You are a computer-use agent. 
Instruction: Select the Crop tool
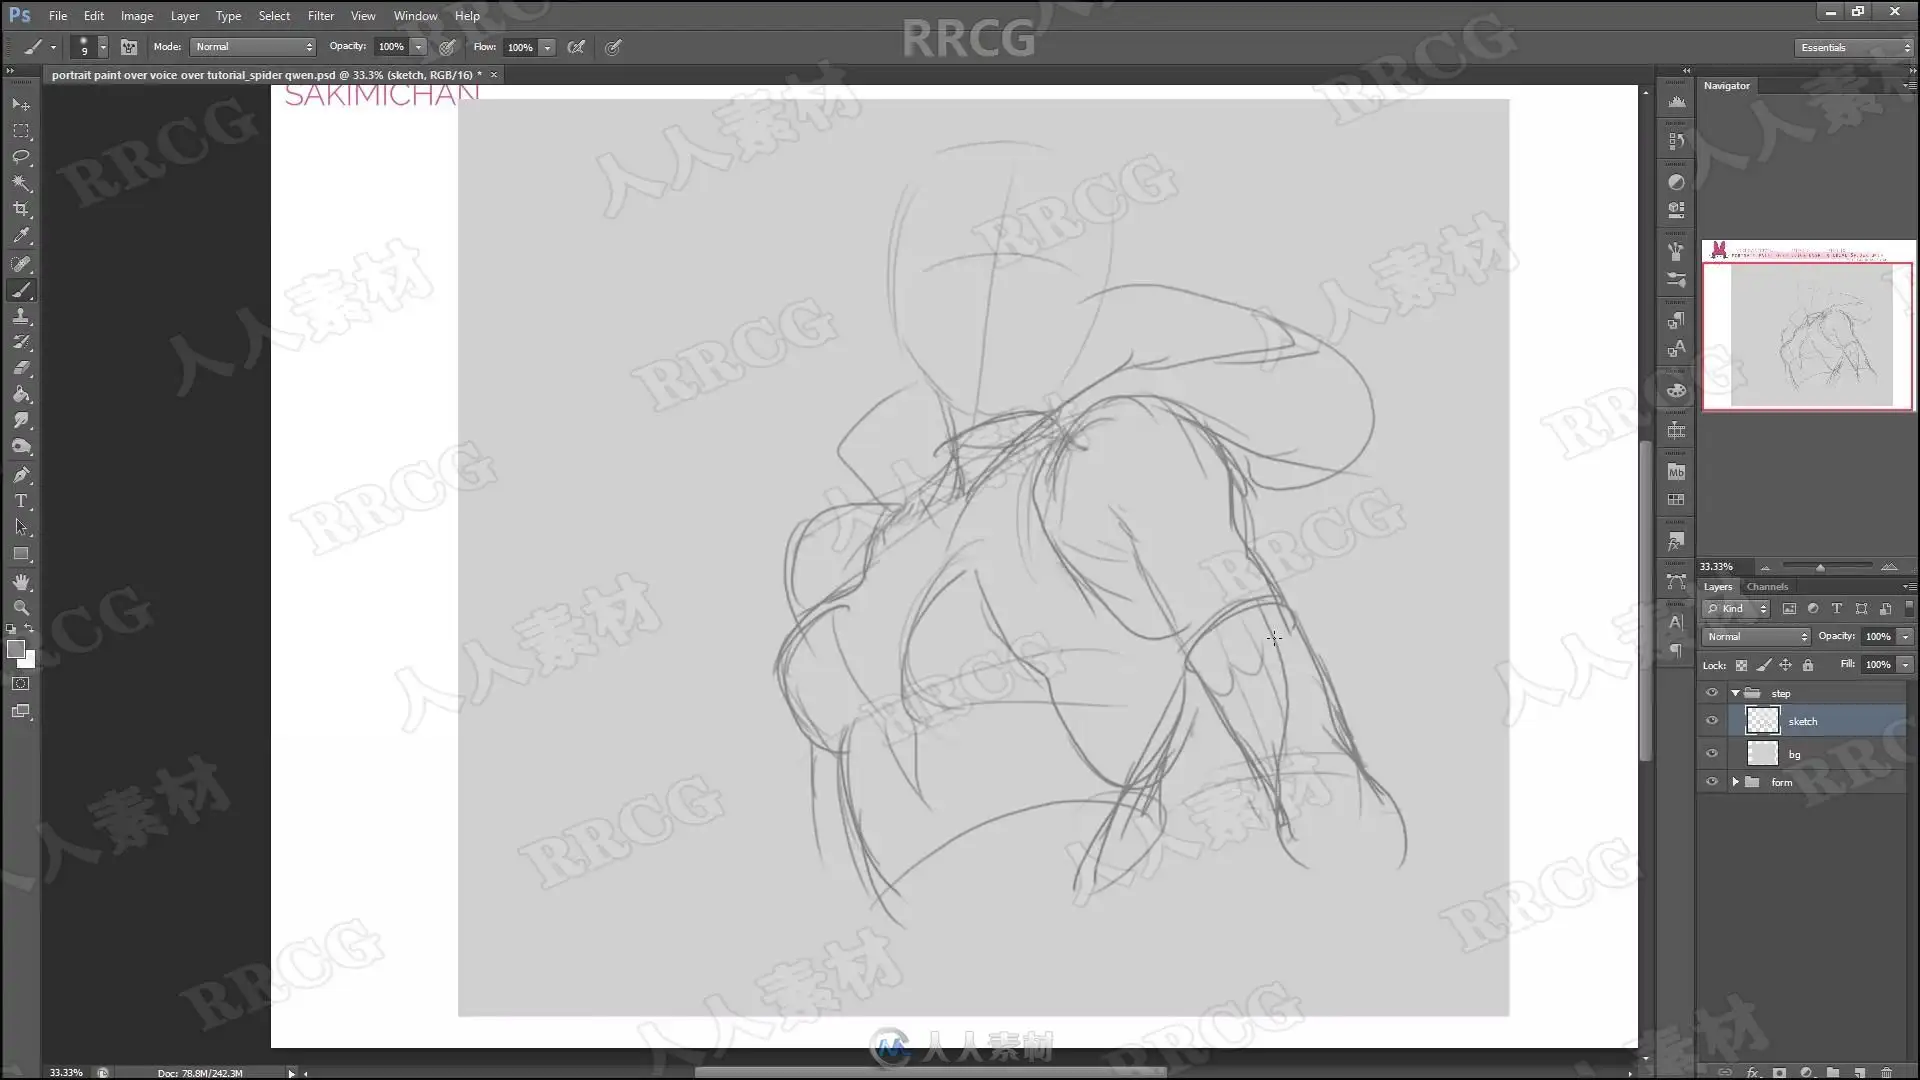tap(21, 209)
